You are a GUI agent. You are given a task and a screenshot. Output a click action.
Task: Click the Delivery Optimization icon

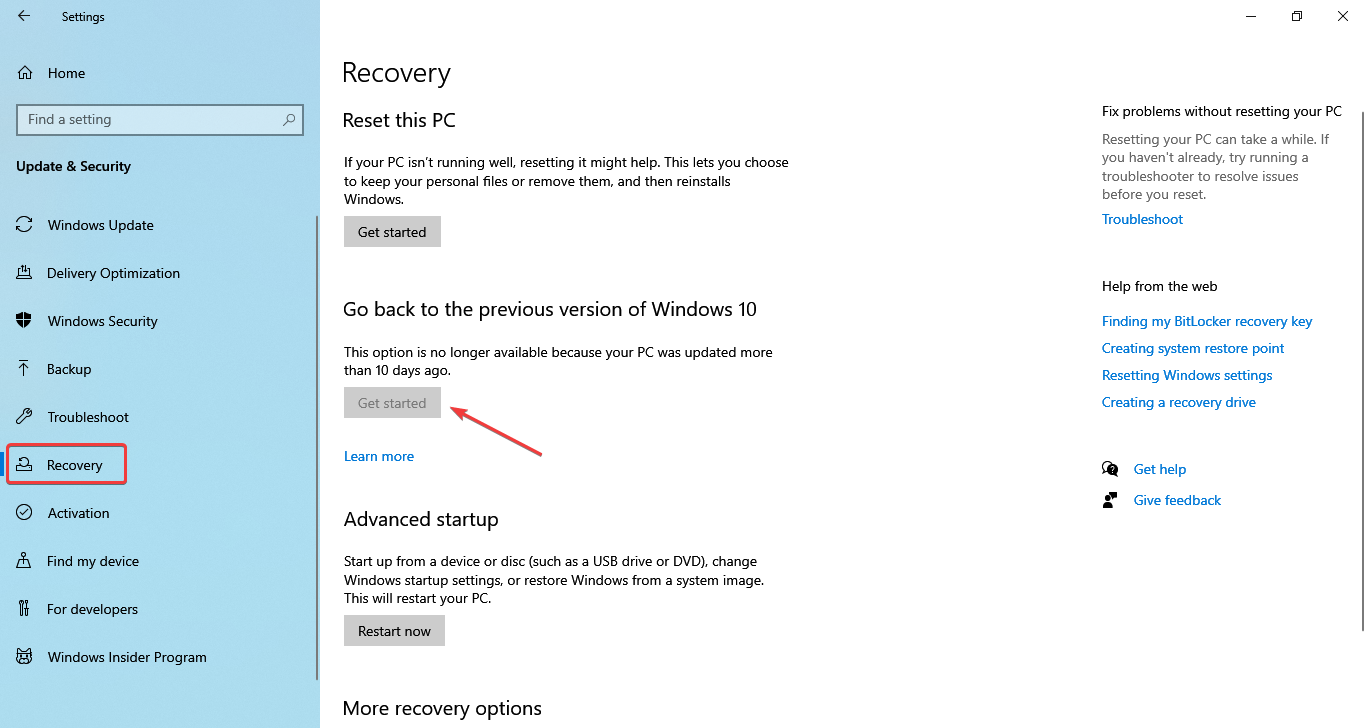pos(25,273)
